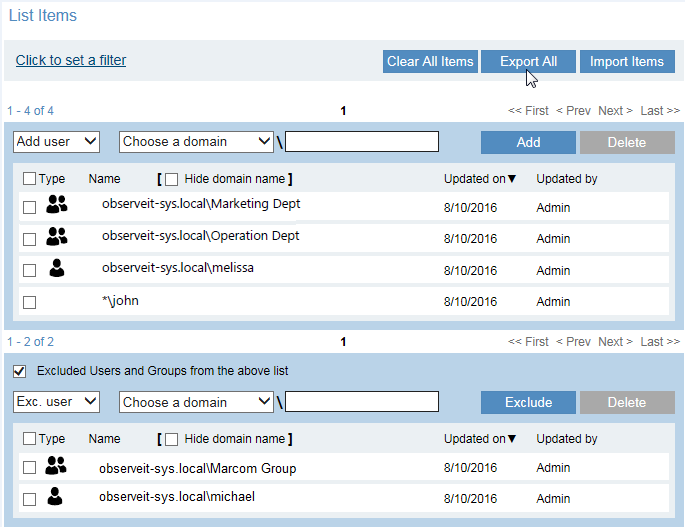Focus the name field beside Exclude
685x527 pixels.
[x=362, y=402]
